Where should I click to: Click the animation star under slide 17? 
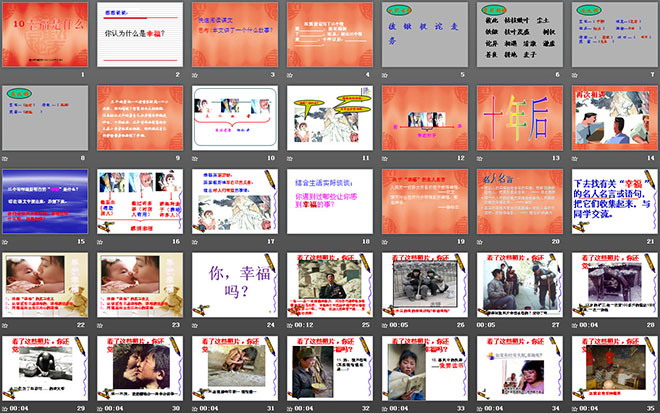pyautogui.click(x=195, y=242)
